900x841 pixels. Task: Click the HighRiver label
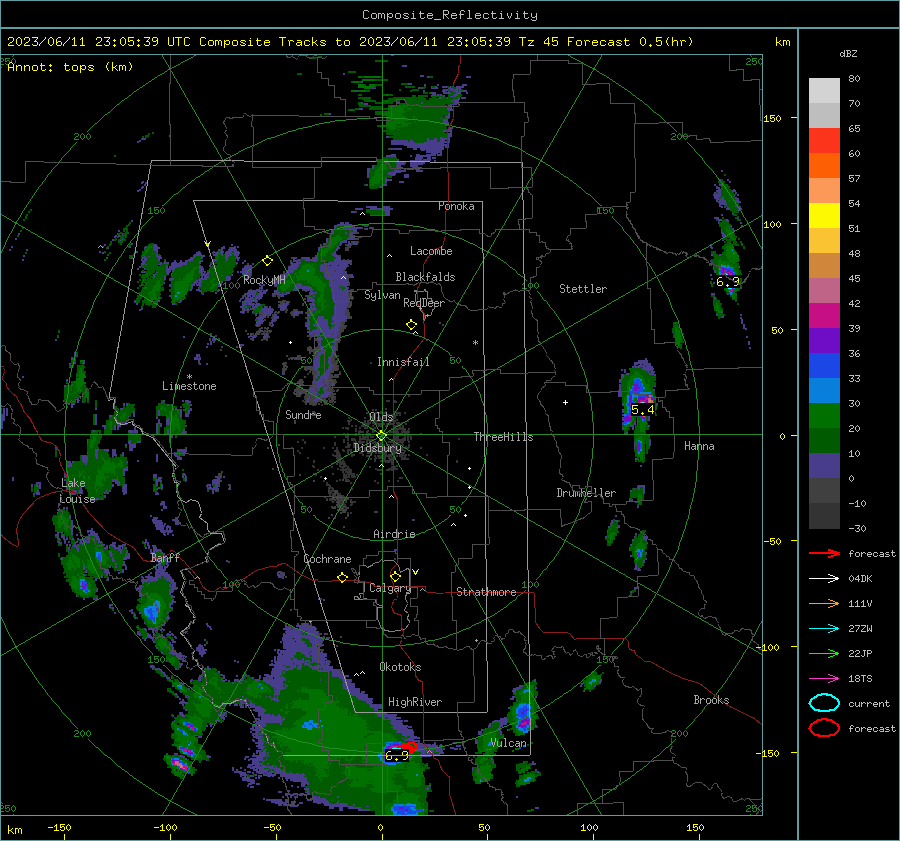click(415, 702)
